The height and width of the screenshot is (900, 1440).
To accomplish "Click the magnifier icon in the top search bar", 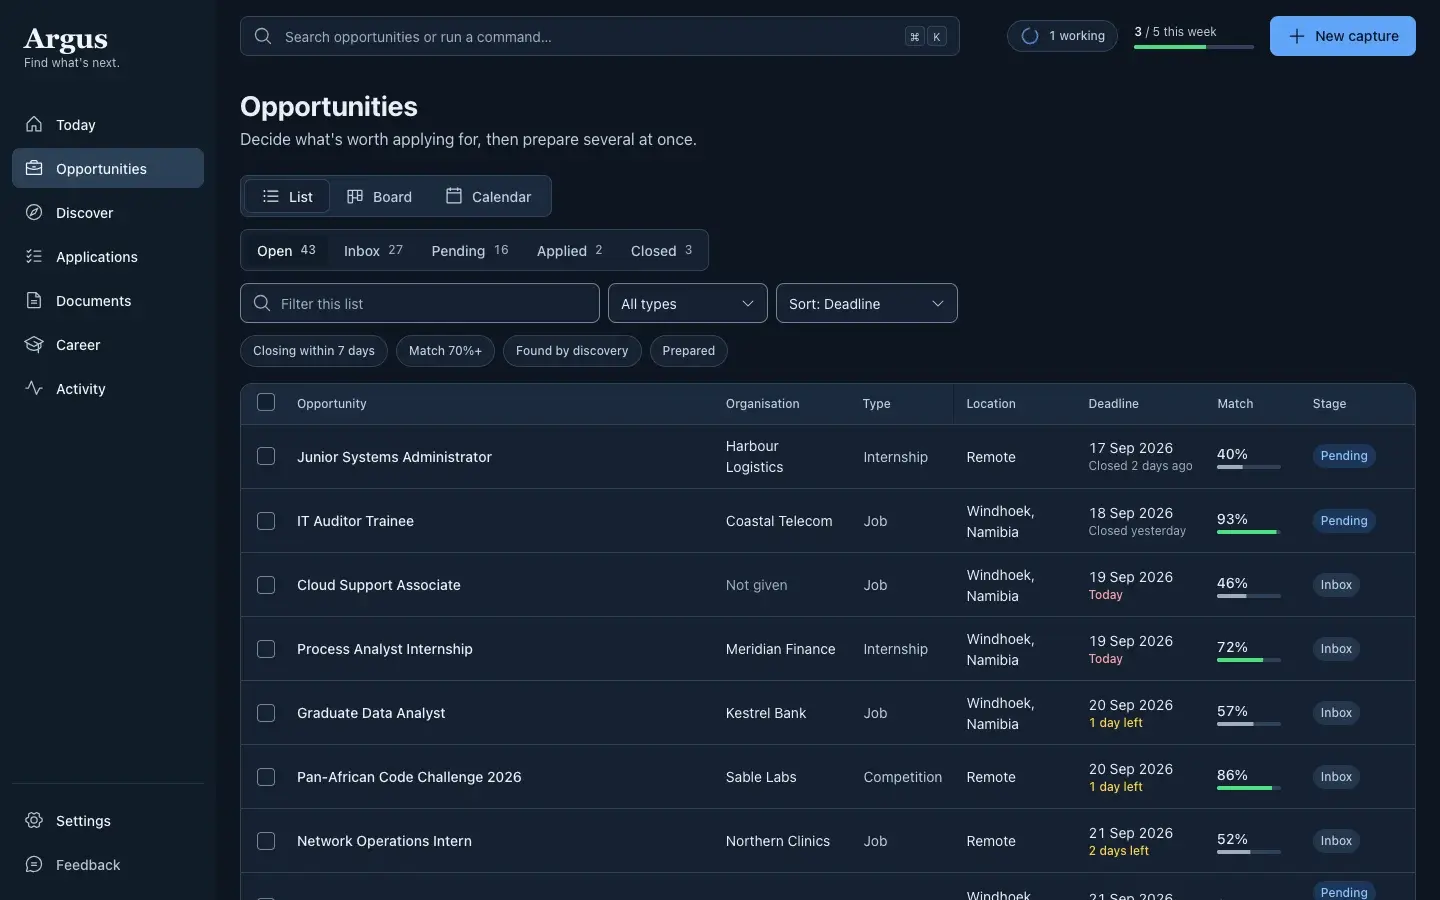I will [x=263, y=36].
